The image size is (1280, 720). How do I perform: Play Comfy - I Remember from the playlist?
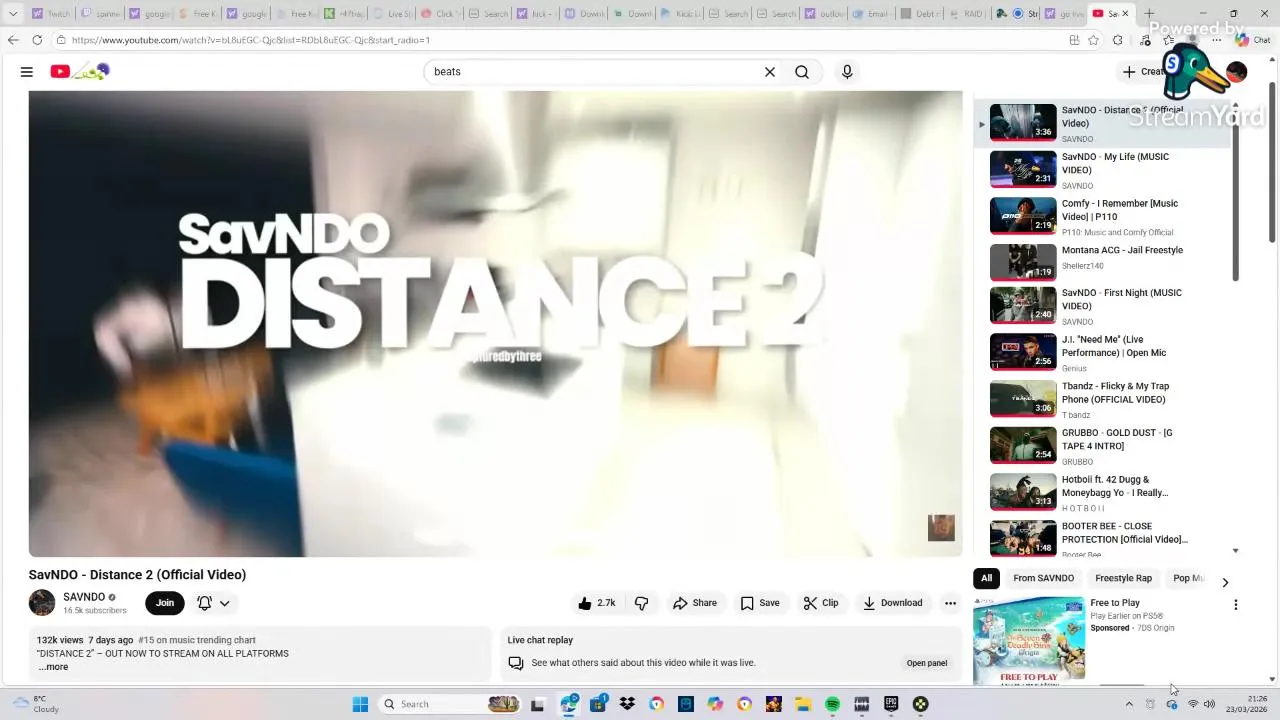pos(1103,217)
